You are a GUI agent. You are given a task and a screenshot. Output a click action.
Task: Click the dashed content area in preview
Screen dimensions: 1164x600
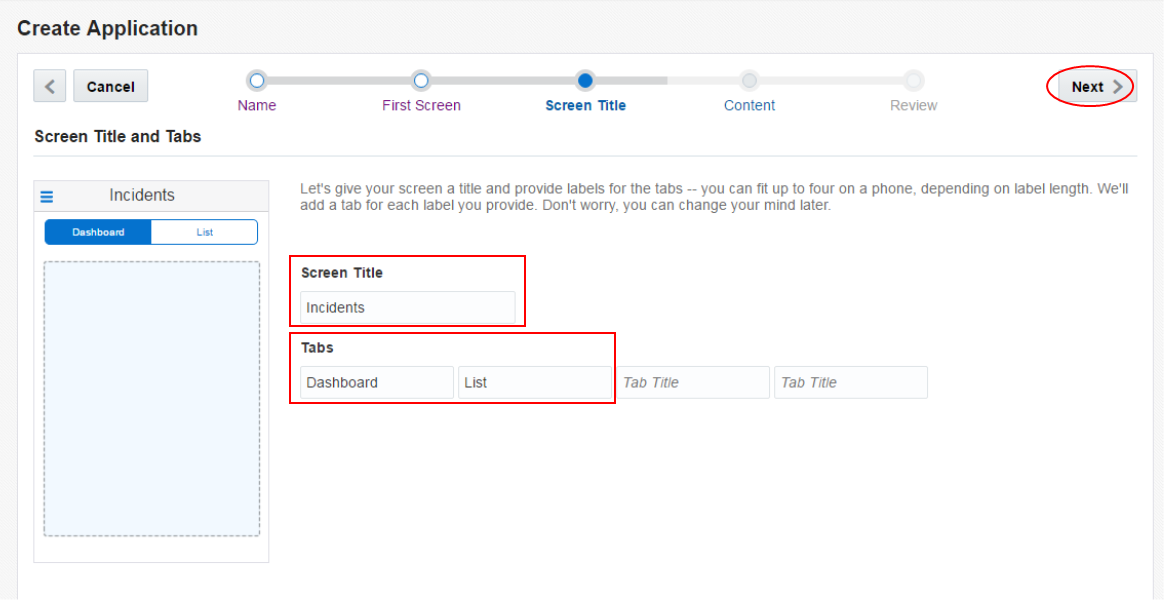151,399
